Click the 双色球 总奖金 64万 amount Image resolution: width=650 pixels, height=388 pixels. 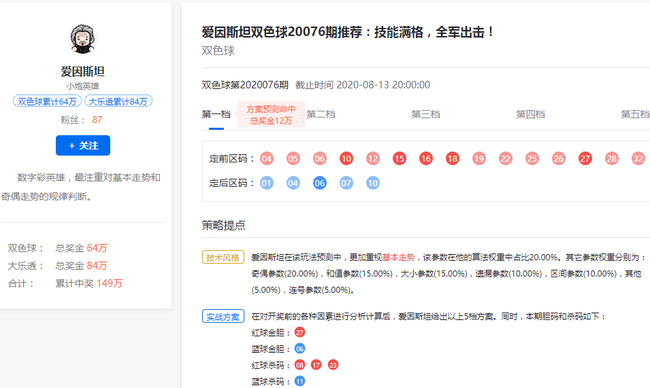point(97,248)
